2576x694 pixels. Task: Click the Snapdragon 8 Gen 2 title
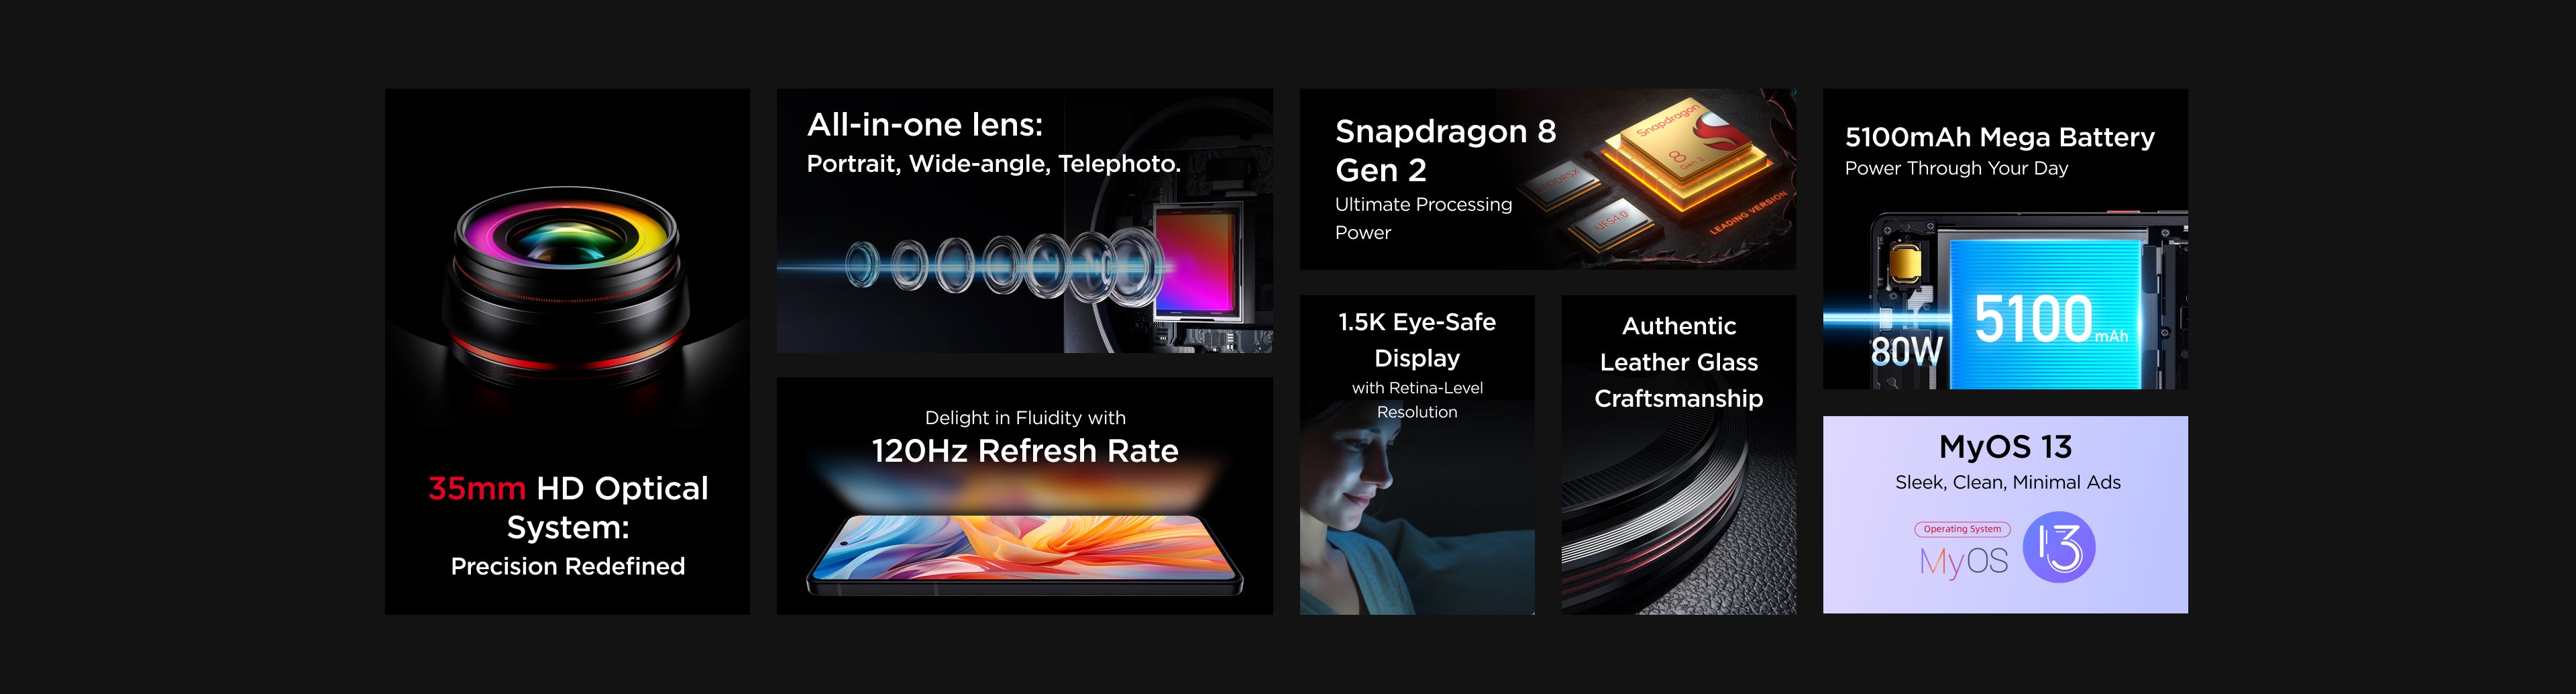(x=1445, y=151)
